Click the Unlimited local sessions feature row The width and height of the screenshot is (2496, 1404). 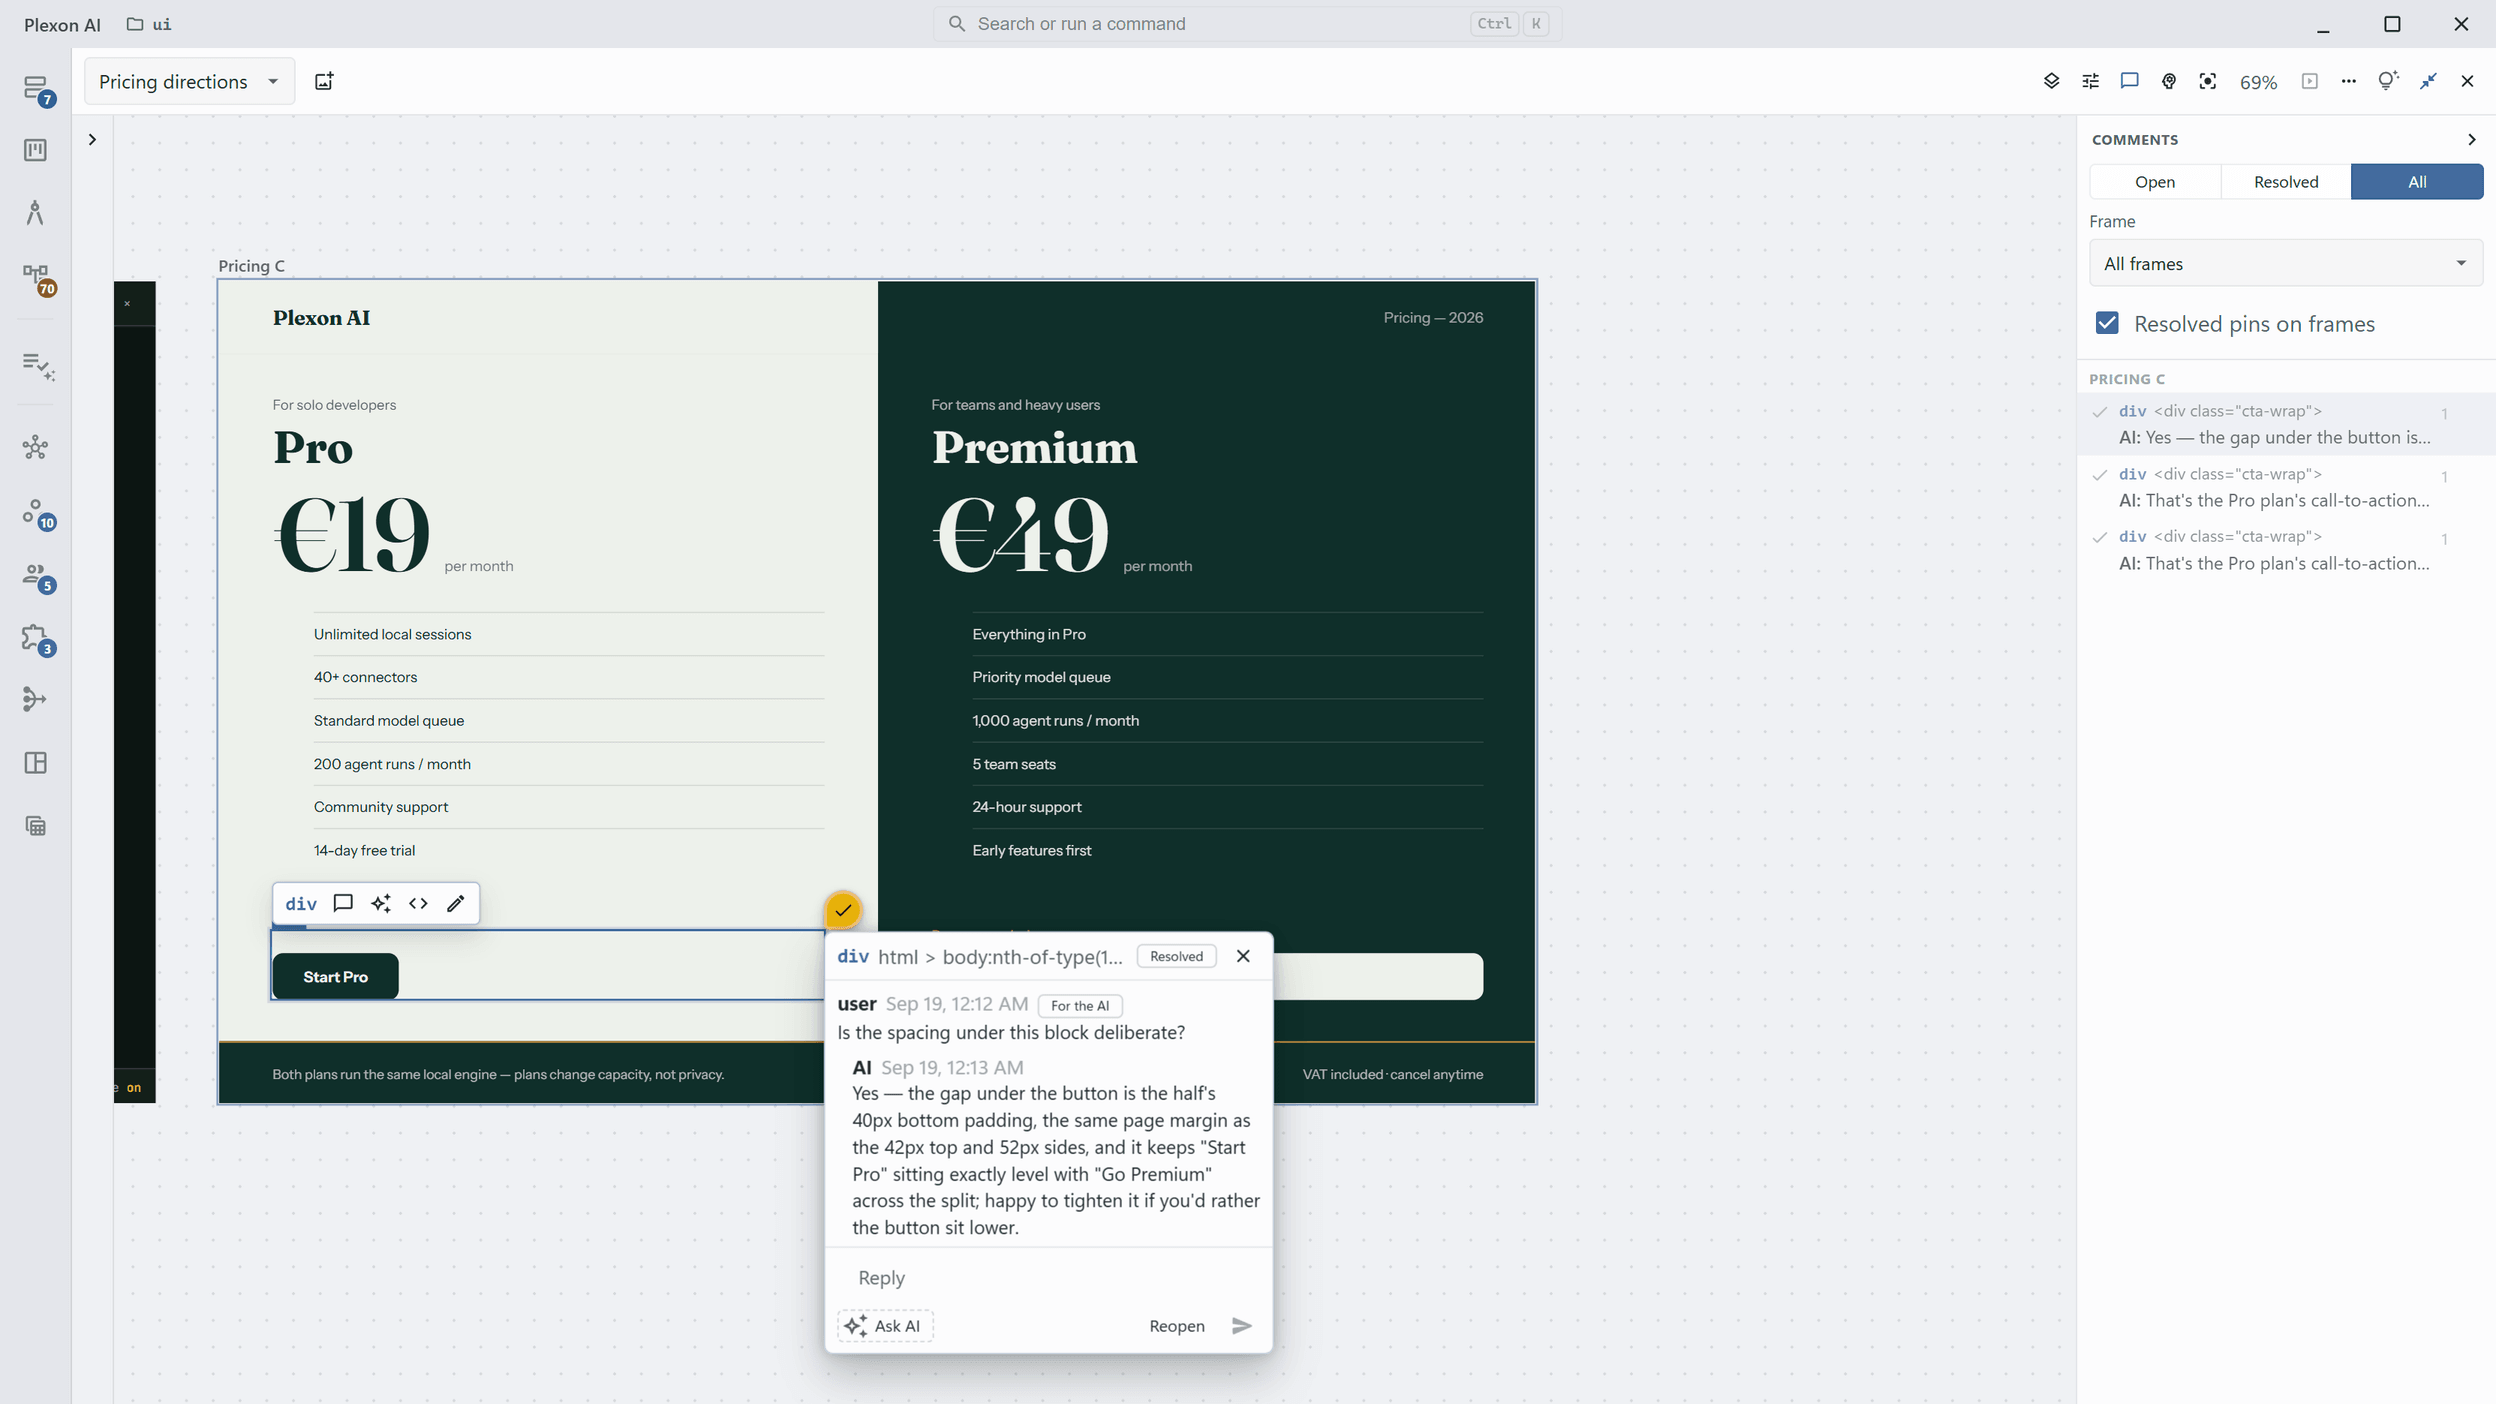coord(568,634)
